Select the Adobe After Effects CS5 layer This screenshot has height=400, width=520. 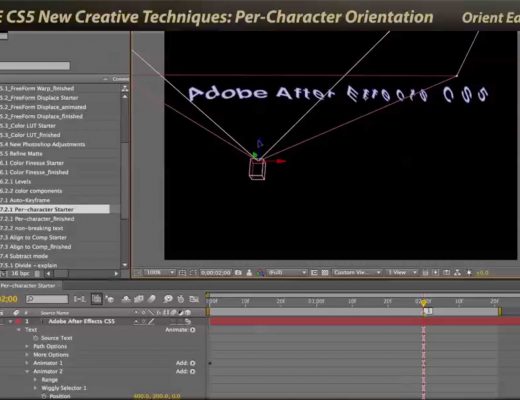[81, 321]
